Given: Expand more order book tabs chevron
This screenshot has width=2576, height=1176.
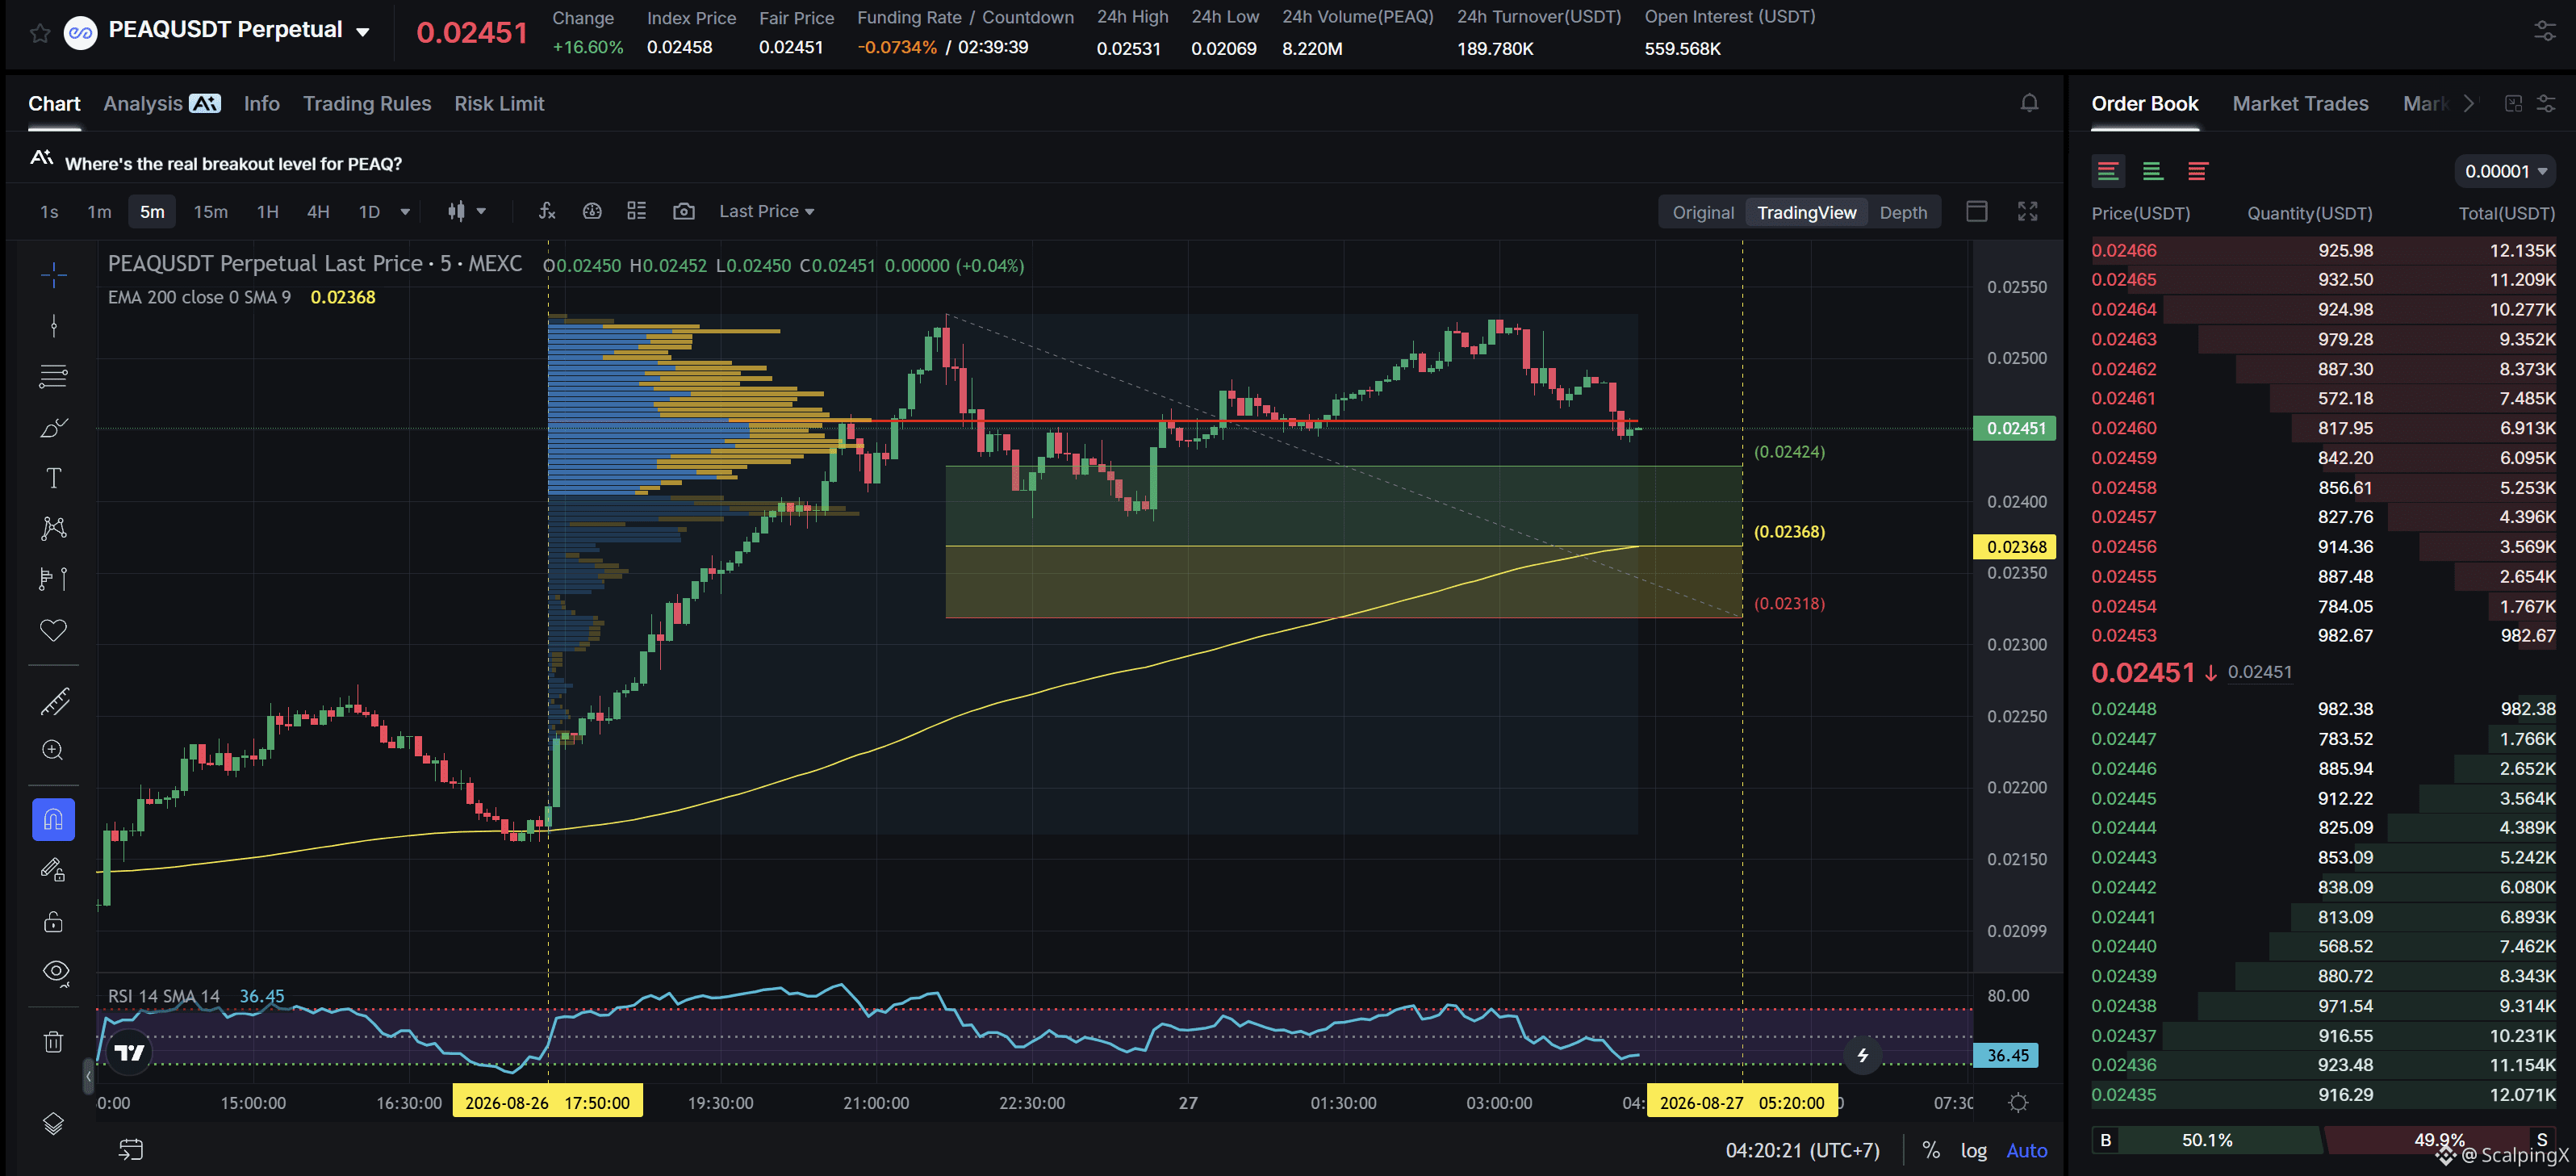Looking at the screenshot, I should pos(2469,103).
